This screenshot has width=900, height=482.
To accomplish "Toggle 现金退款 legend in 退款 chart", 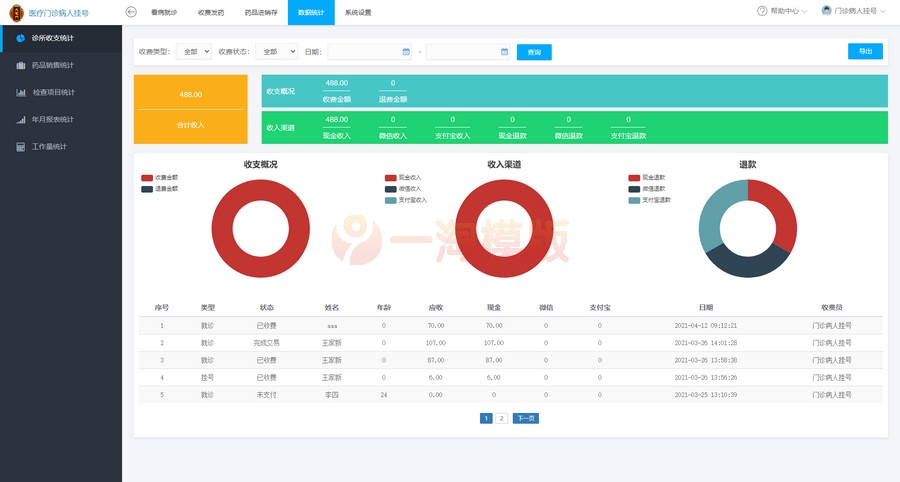I will [647, 178].
